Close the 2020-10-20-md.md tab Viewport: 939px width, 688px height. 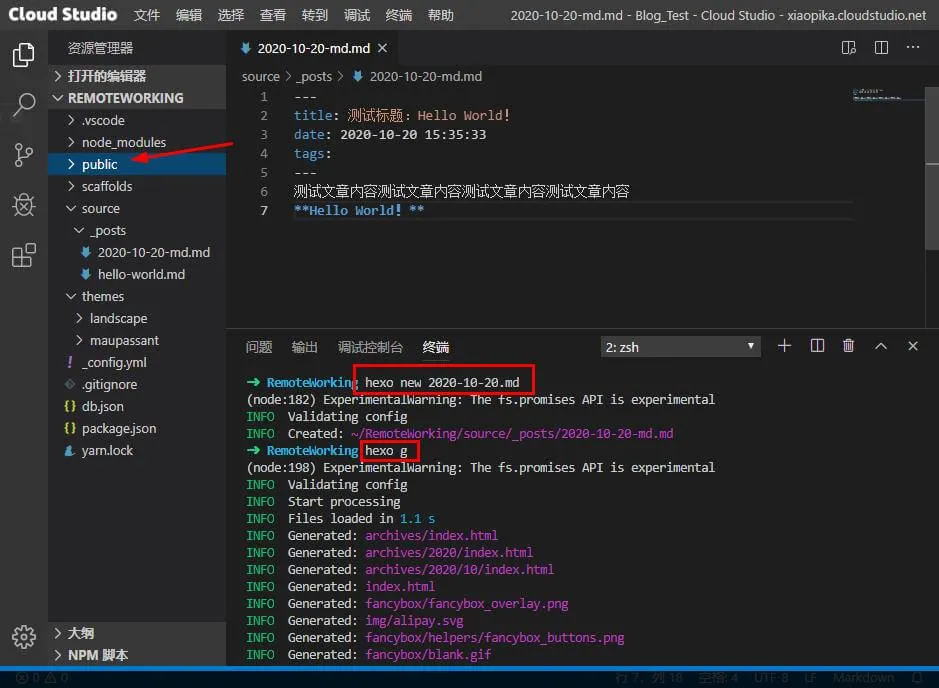(382, 48)
